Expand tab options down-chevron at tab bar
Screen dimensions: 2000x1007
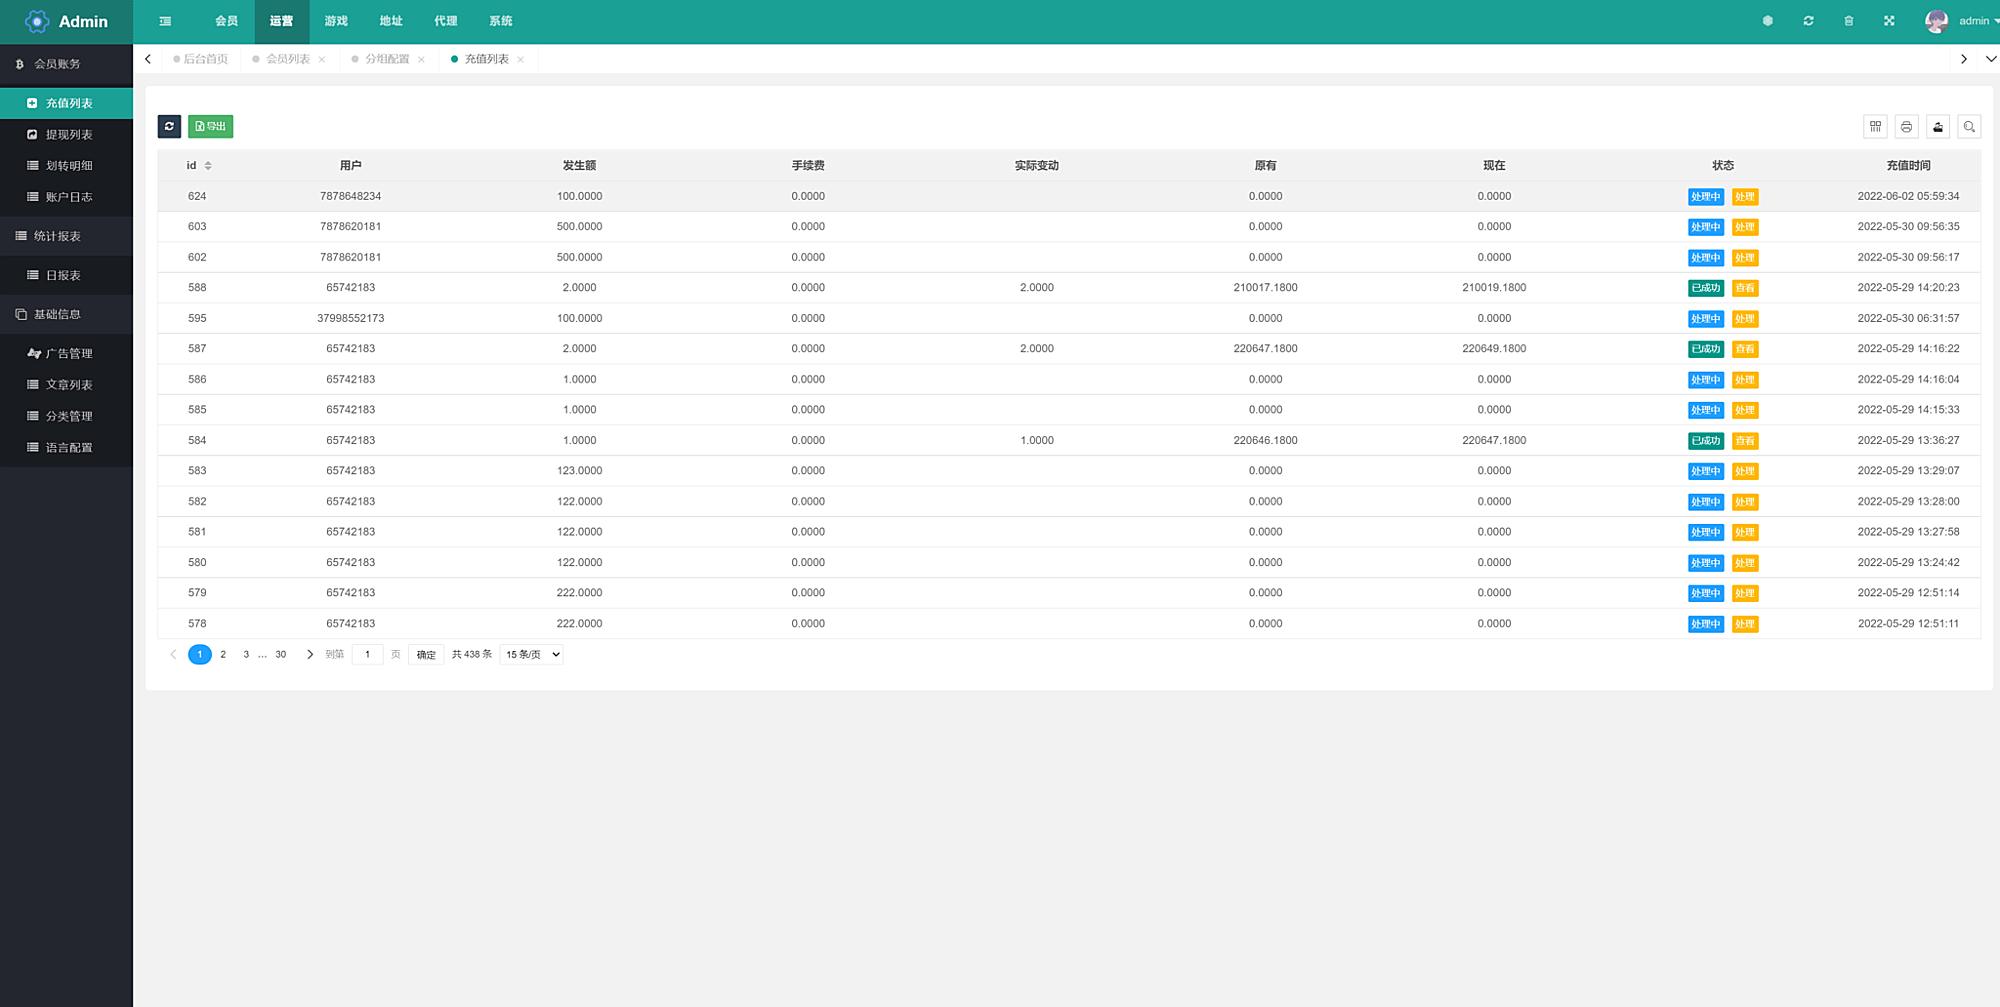[x=1989, y=59]
